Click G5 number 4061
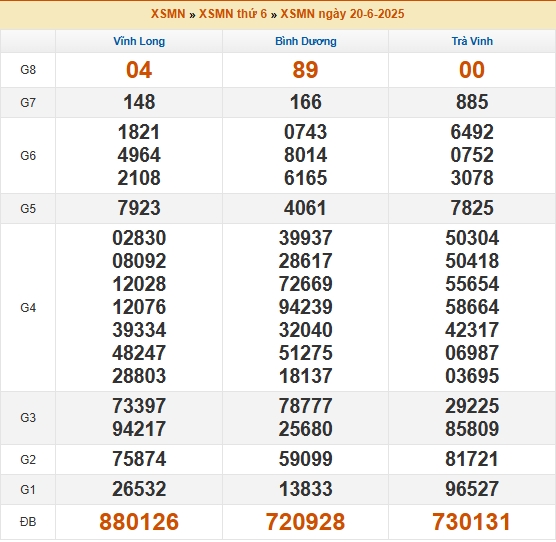The height and width of the screenshot is (542, 556). click(305, 208)
